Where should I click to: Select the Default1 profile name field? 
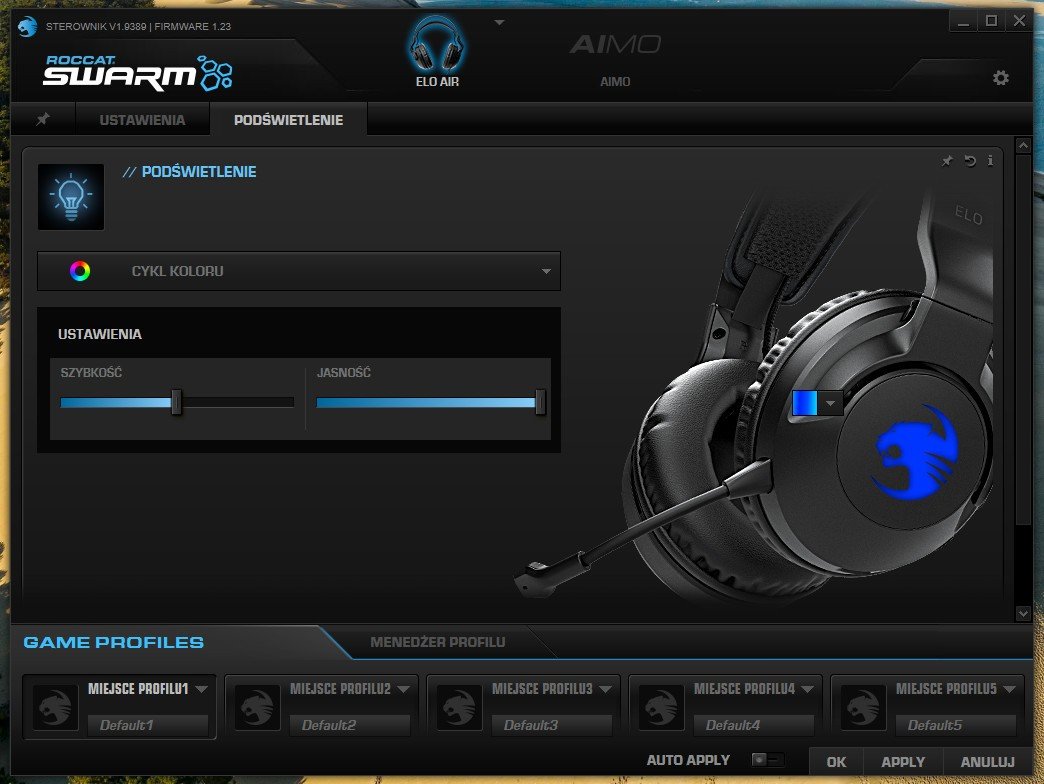(x=148, y=725)
